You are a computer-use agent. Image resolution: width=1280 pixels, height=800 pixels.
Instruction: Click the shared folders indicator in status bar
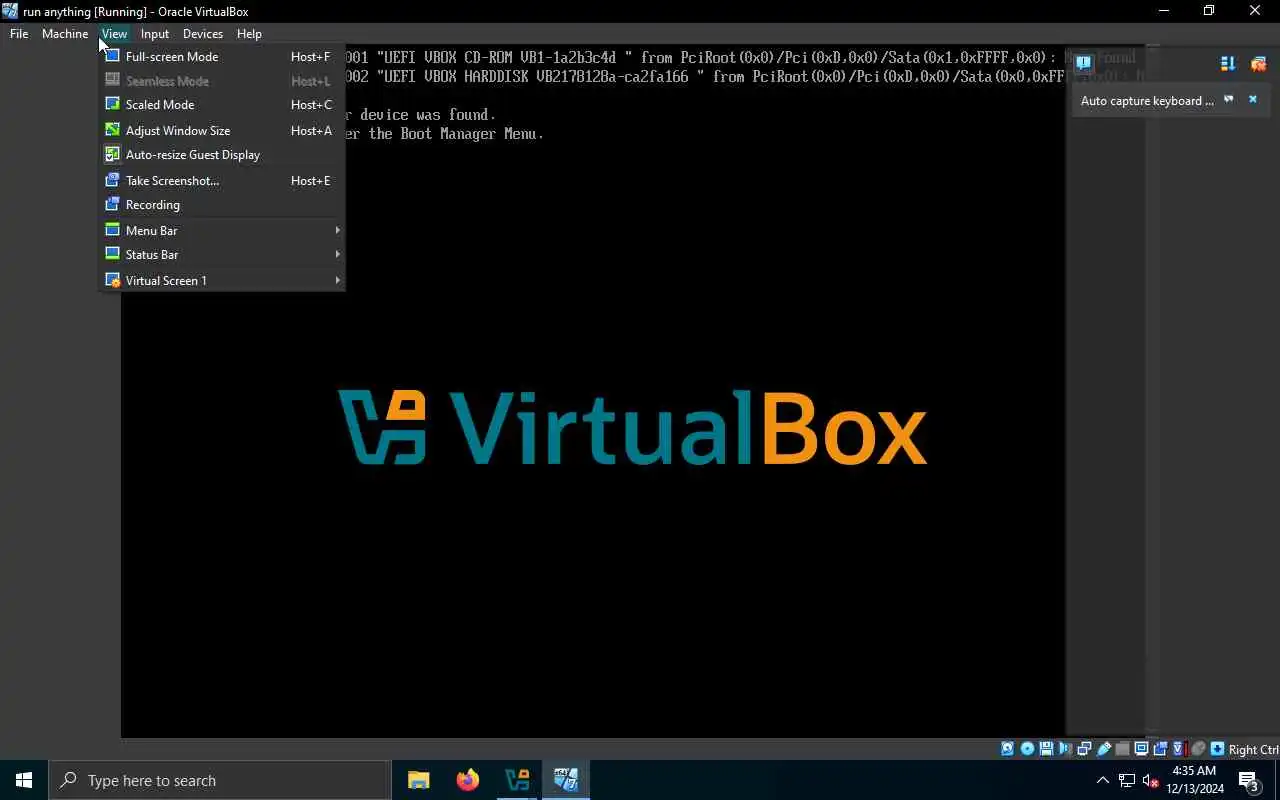pyautogui.click(x=1123, y=749)
